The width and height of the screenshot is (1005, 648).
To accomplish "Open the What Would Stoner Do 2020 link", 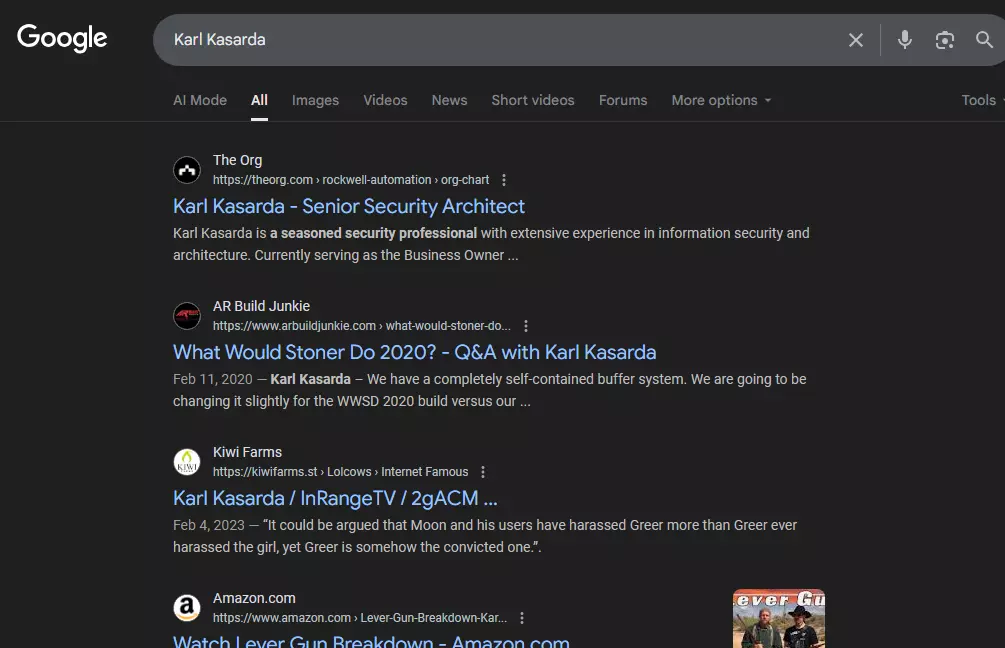I will point(415,353).
